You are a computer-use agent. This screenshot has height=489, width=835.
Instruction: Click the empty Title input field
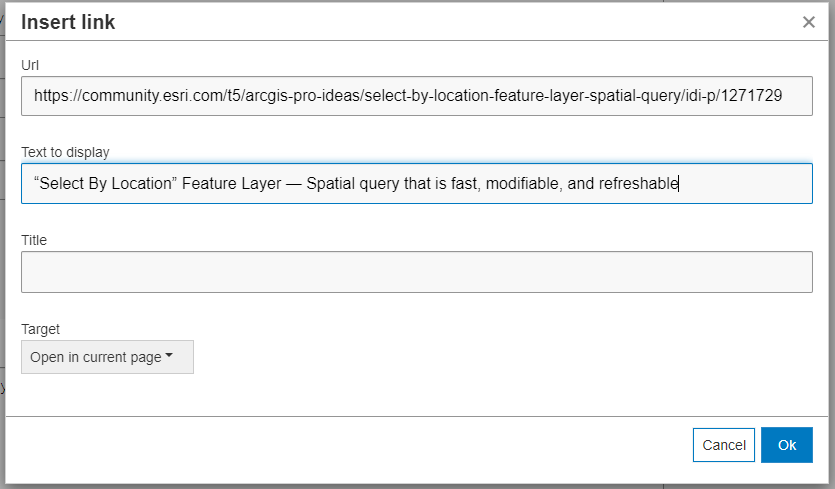(416, 272)
